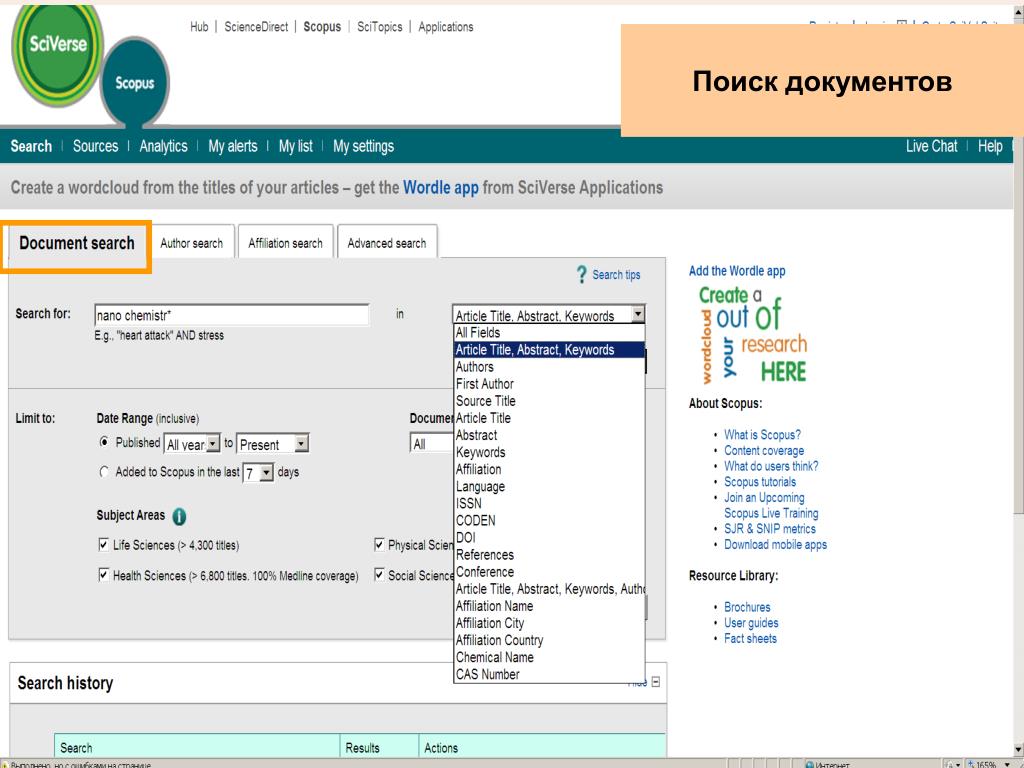Collapse Search history with the minus icon
The height and width of the screenshot is (768, 1024).
[656, 682]
